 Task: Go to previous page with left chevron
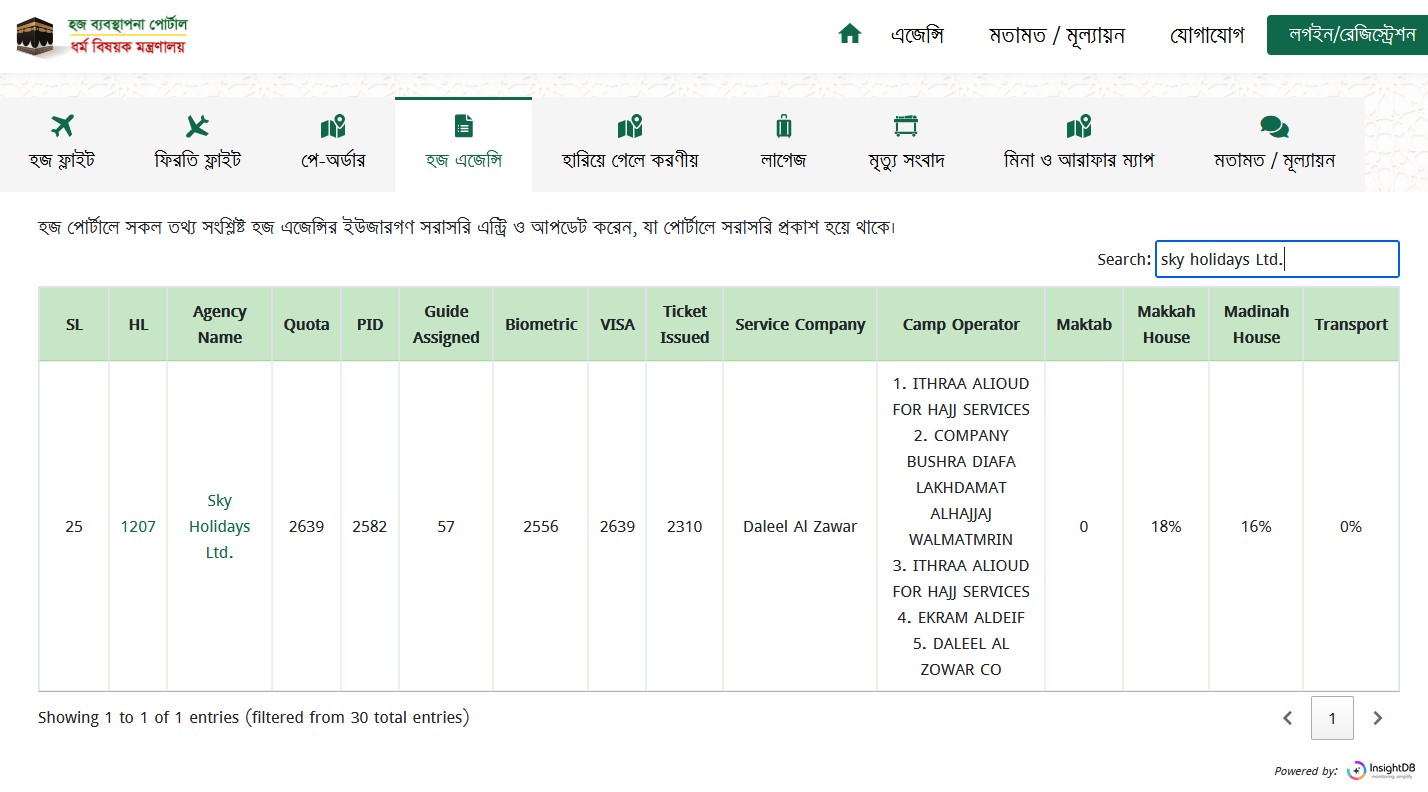(x=1288, y=718)
